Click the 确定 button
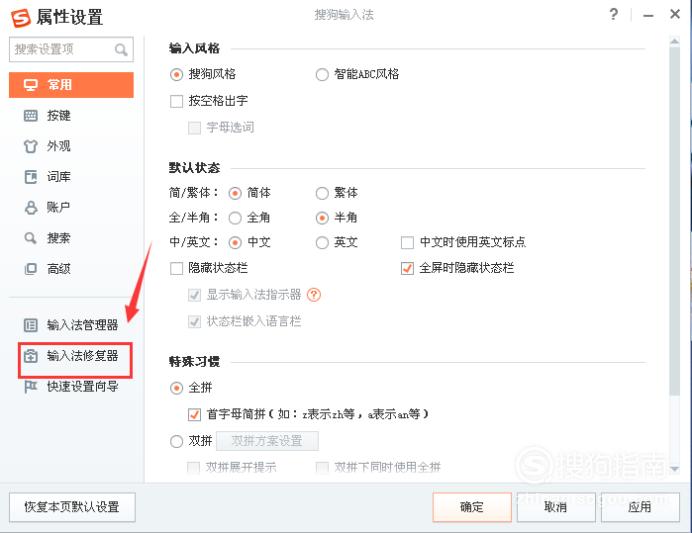The image size is (692, 533). point(472,507)
